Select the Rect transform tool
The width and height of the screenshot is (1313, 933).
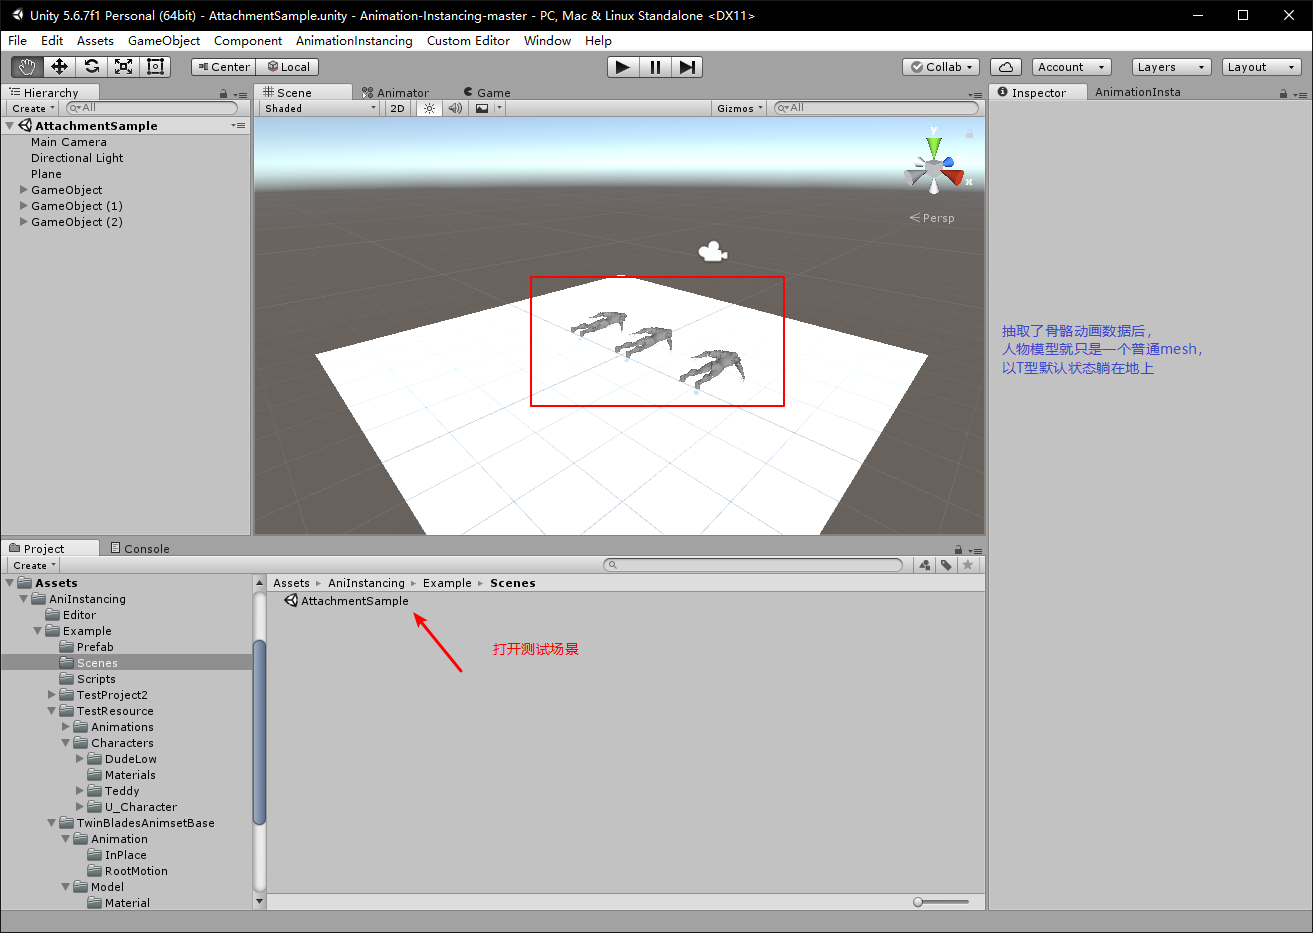154,67
